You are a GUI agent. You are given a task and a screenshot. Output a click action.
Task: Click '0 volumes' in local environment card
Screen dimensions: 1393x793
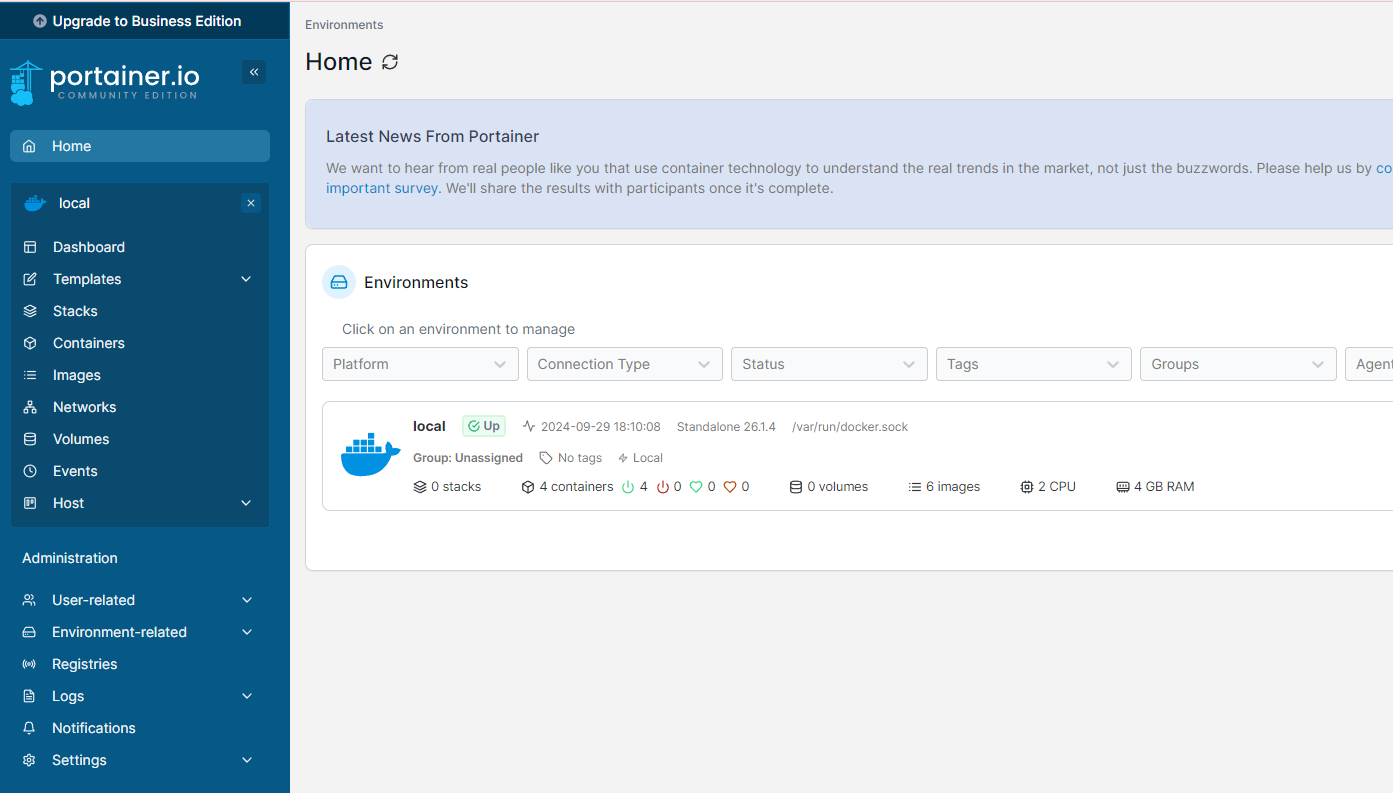pyautogui.click(x=829, y=487)
